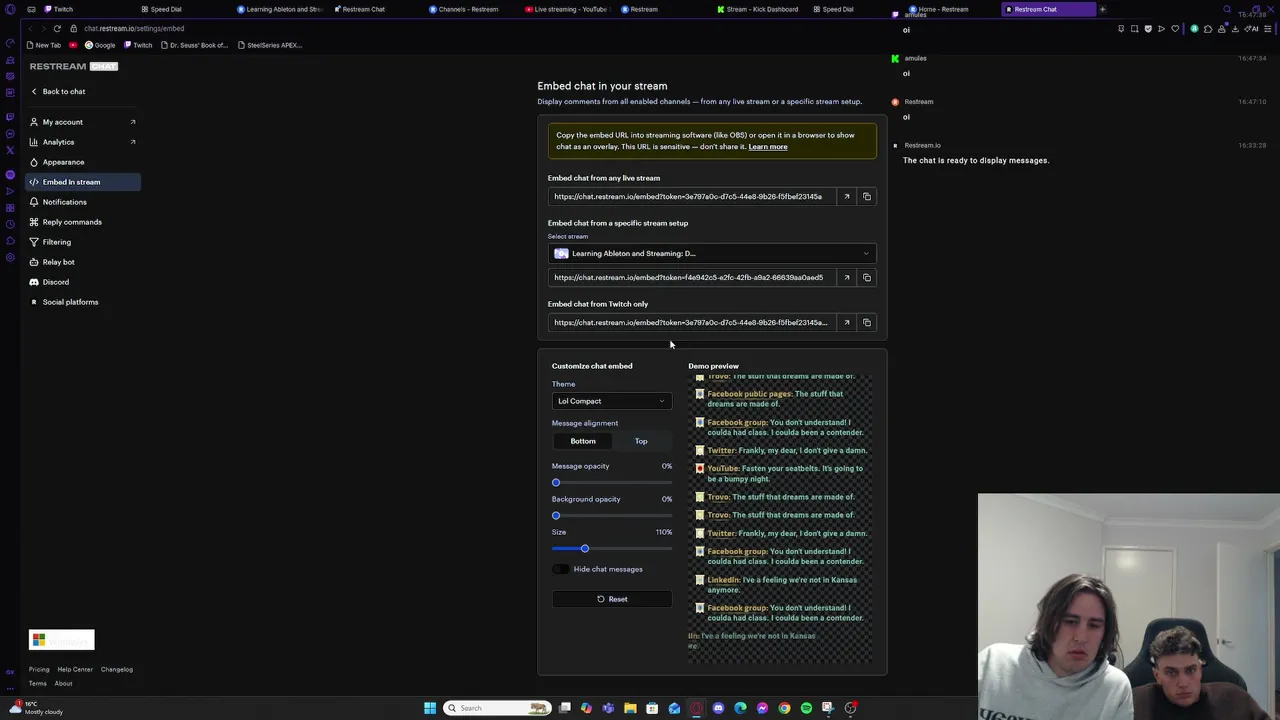Click the Back to chat link
This screenshot has width=1280, height=720.
tap(58, 92)
